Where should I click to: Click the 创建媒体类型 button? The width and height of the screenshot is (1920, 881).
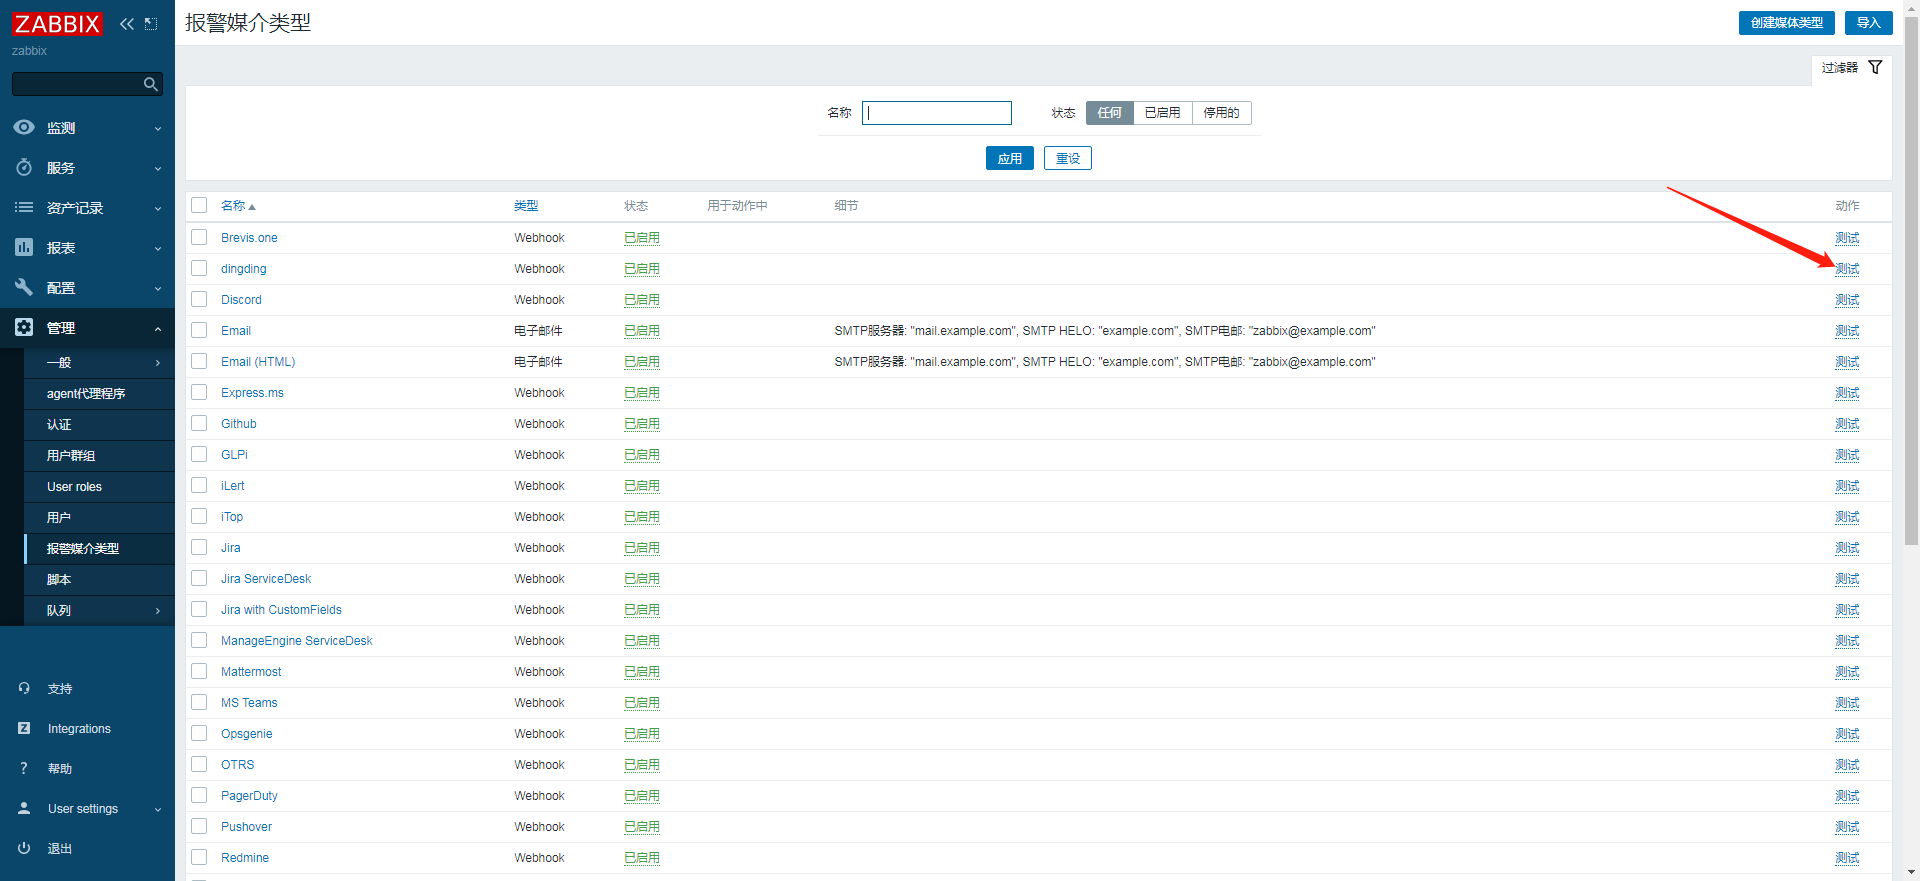pos(1786,23)
